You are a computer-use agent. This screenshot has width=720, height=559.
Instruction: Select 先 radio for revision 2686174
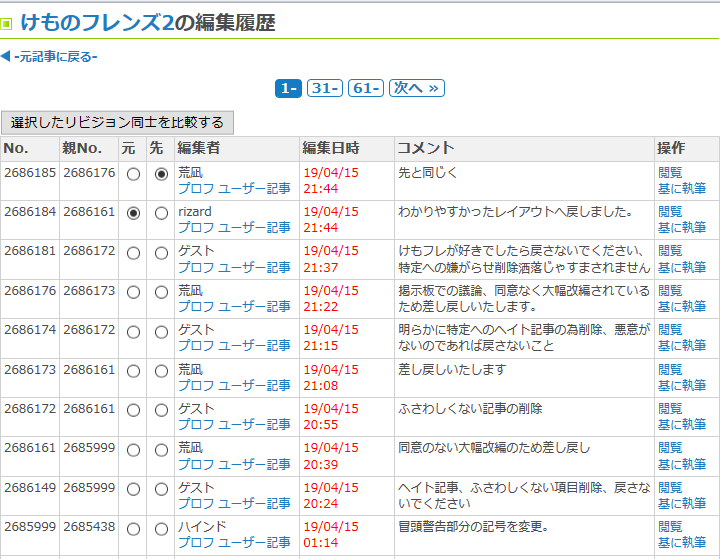click(161, 332)
